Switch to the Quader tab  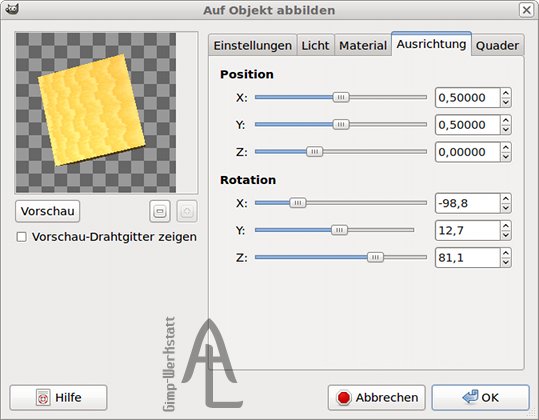point(497,45)
